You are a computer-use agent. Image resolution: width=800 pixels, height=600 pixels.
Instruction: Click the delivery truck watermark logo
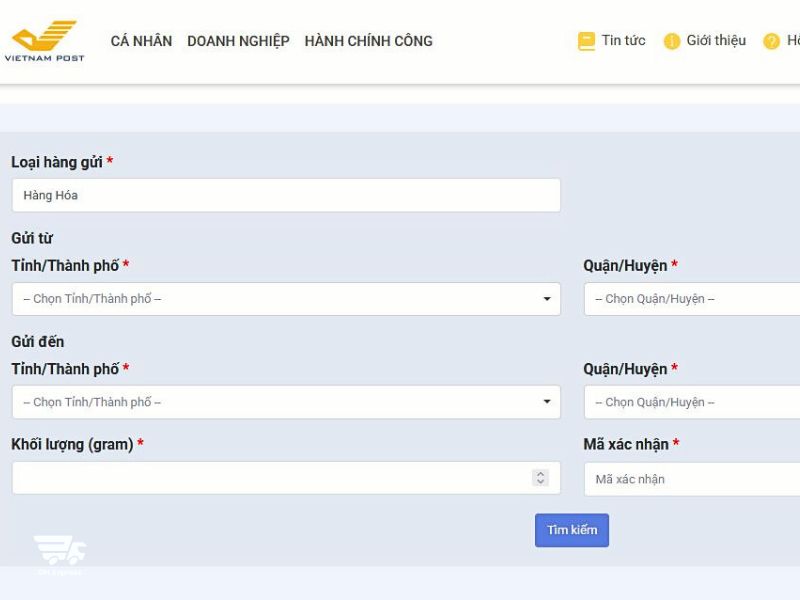coord(60,552)
